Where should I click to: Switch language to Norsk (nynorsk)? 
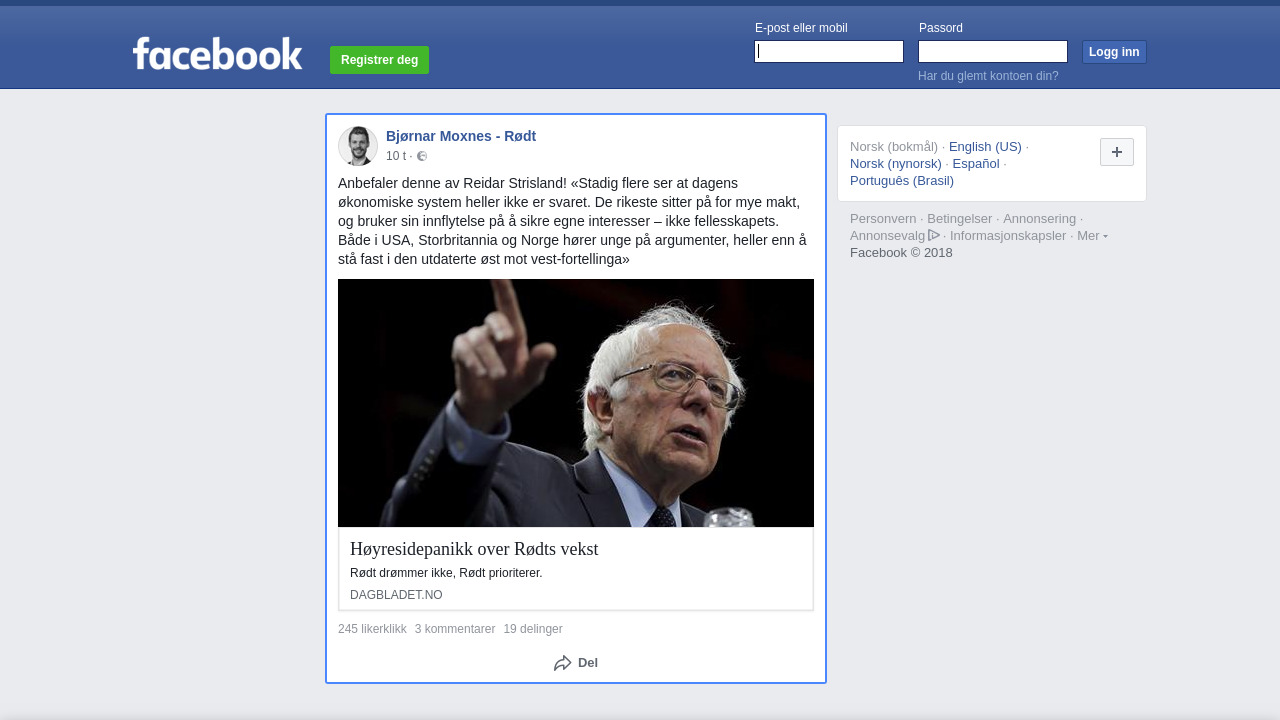[x=896, y=164]
